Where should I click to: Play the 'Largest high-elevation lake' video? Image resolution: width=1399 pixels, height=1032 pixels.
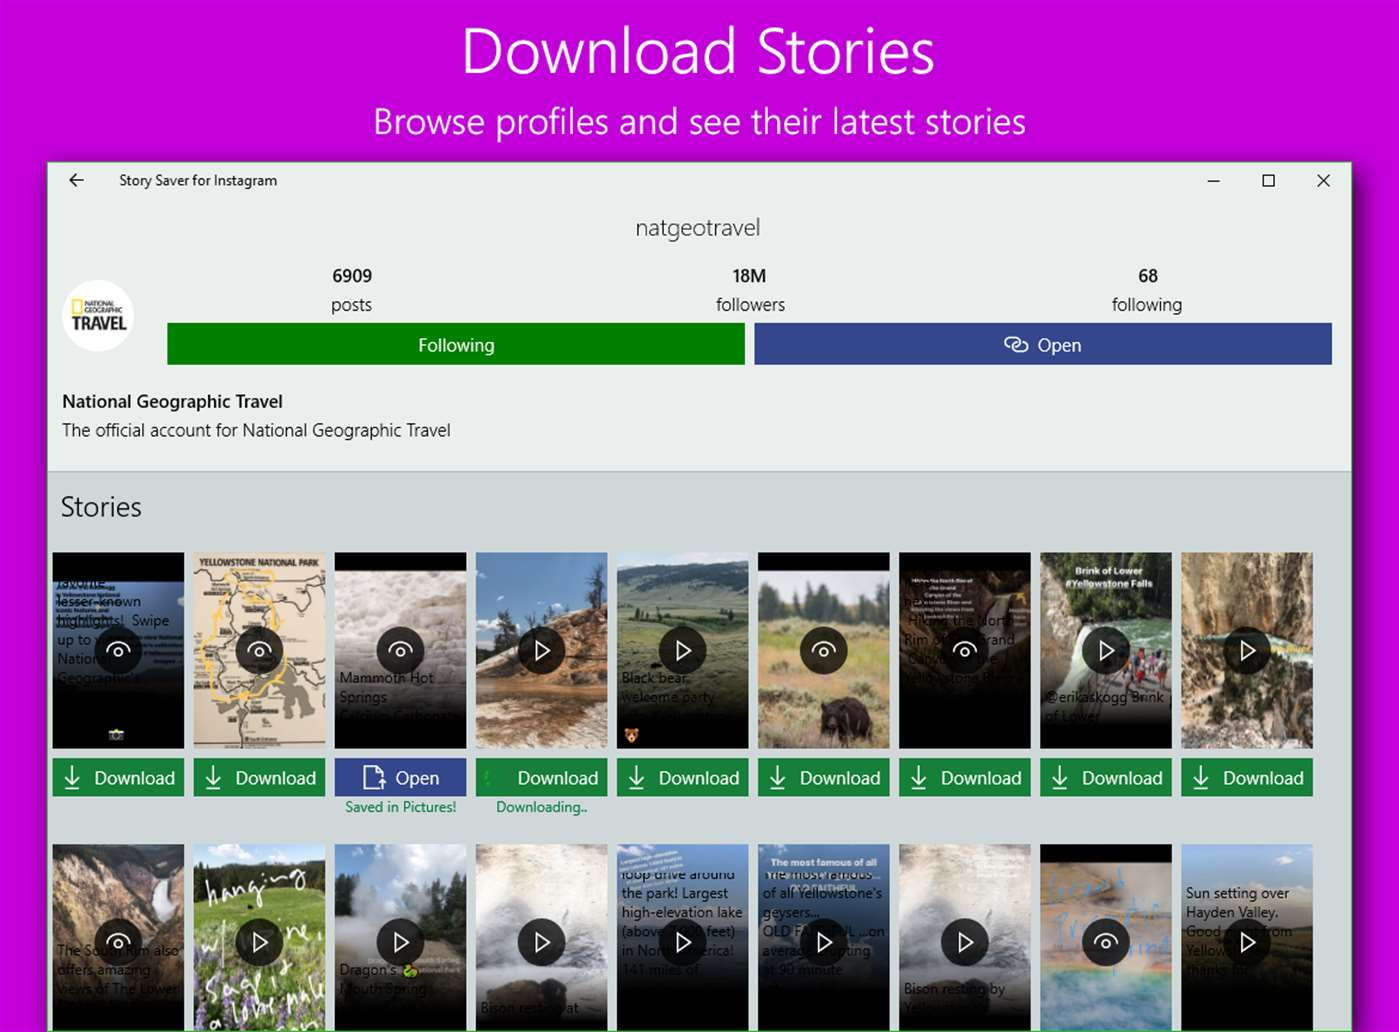coord(682,940)
